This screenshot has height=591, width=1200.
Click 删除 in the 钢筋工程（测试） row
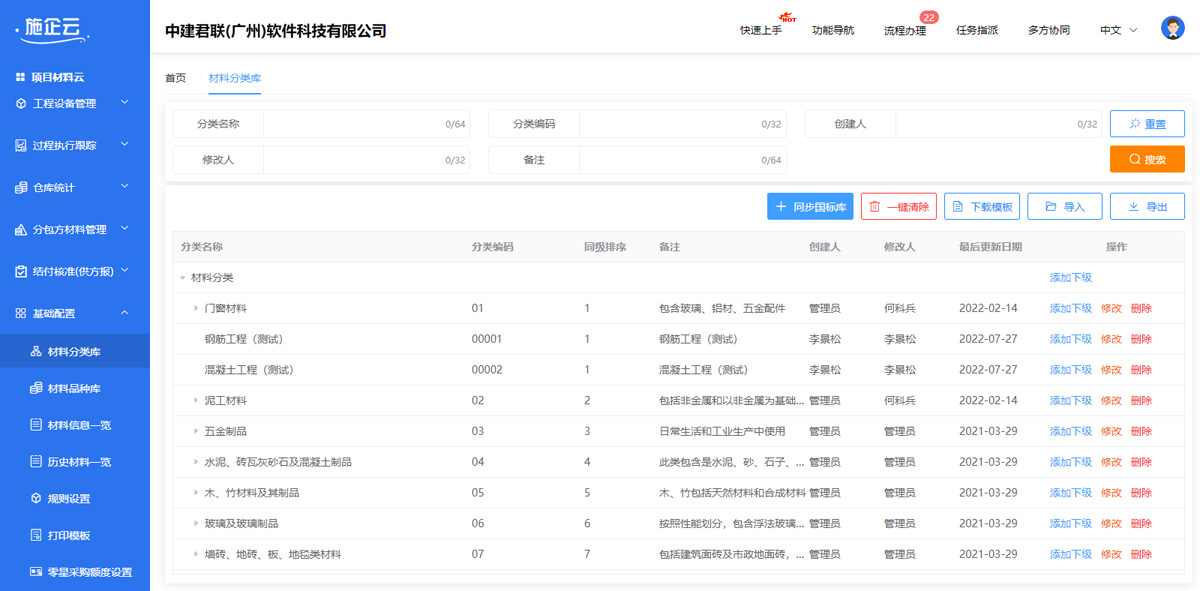tap(1141, 340)
